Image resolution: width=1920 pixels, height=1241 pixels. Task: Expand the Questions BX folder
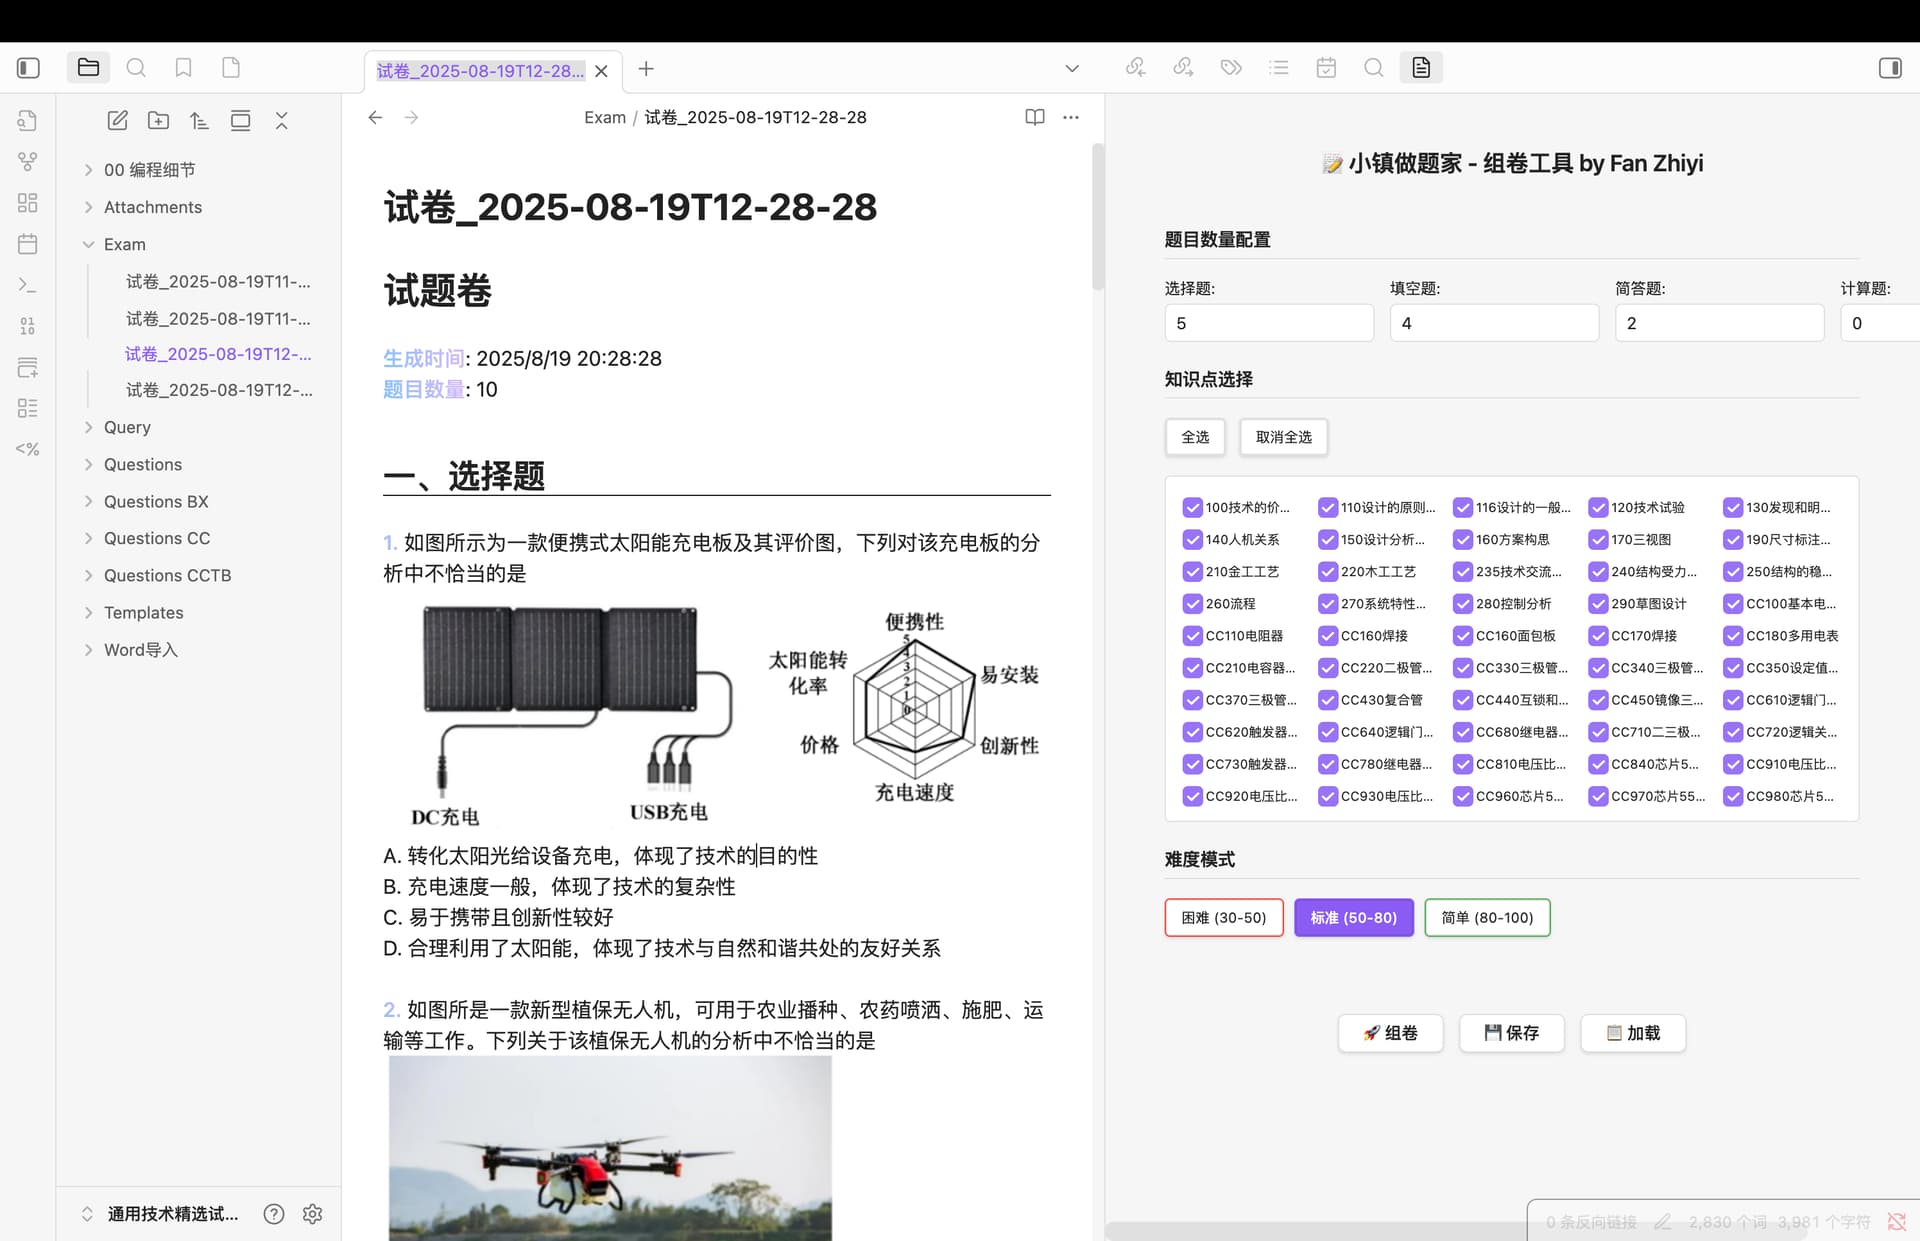(156, 501)
